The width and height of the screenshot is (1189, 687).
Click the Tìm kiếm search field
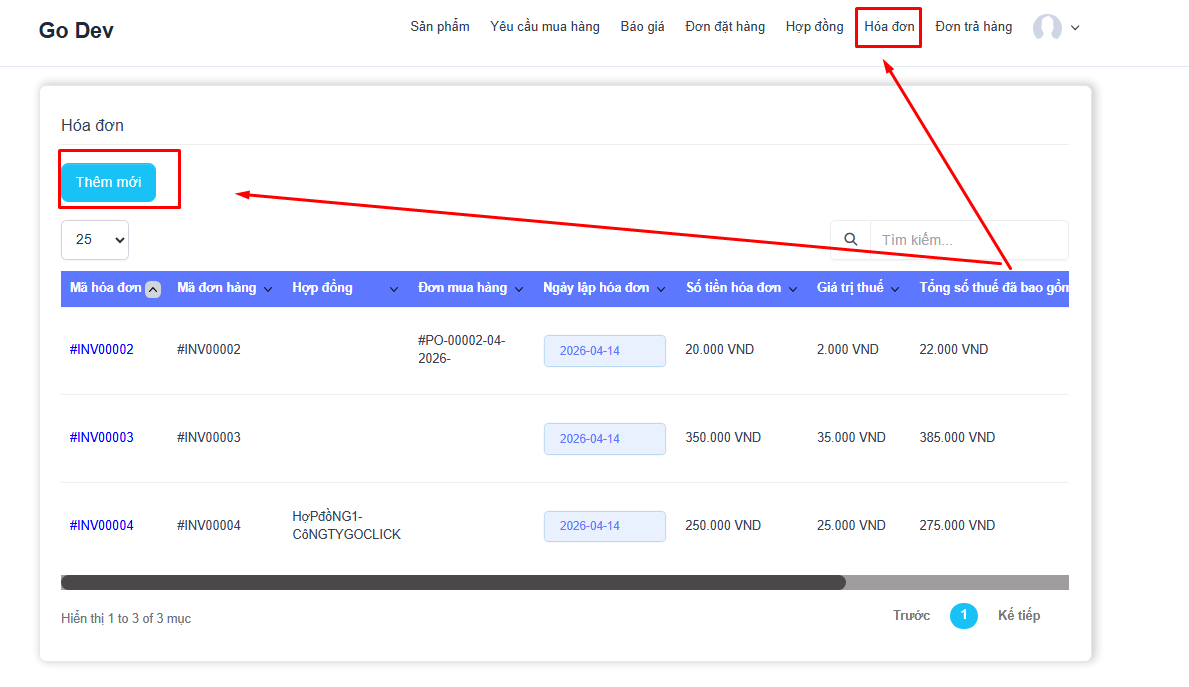point(967,240)
